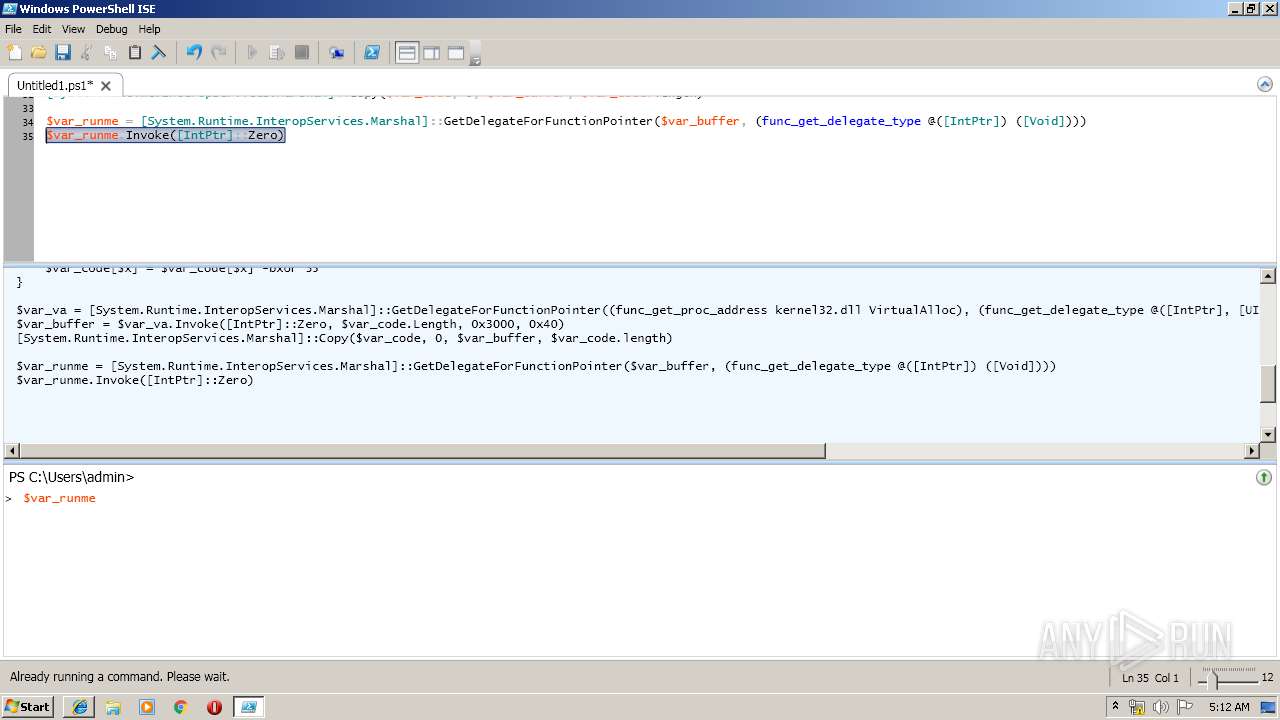Open the toolbar options dropdown arrow

475,60
